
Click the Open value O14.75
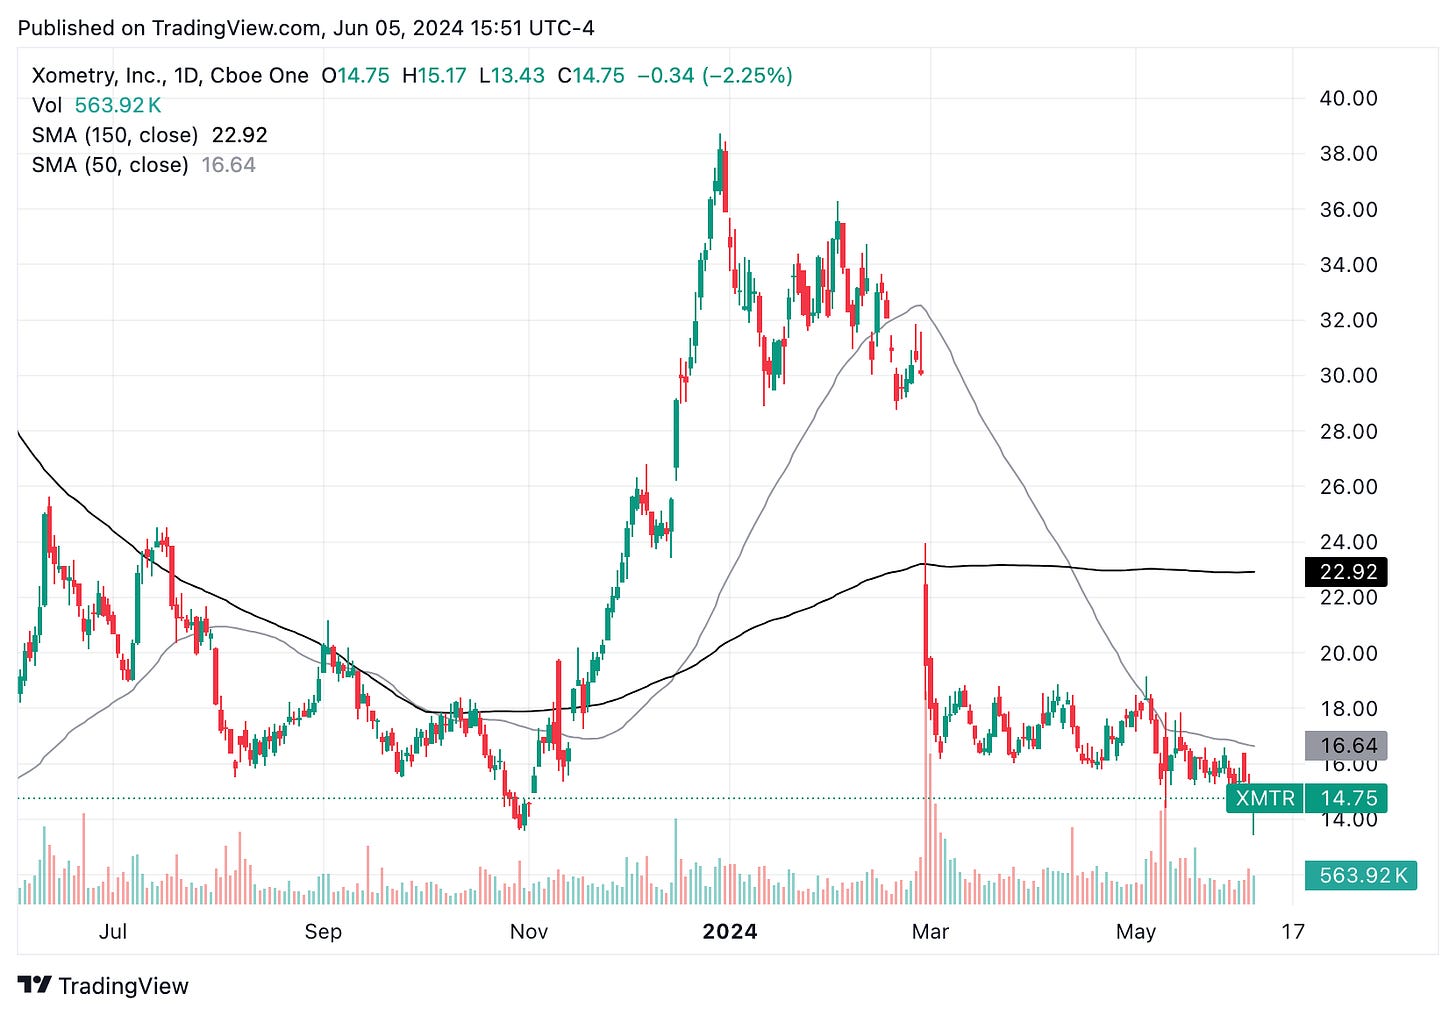(356, 76)
